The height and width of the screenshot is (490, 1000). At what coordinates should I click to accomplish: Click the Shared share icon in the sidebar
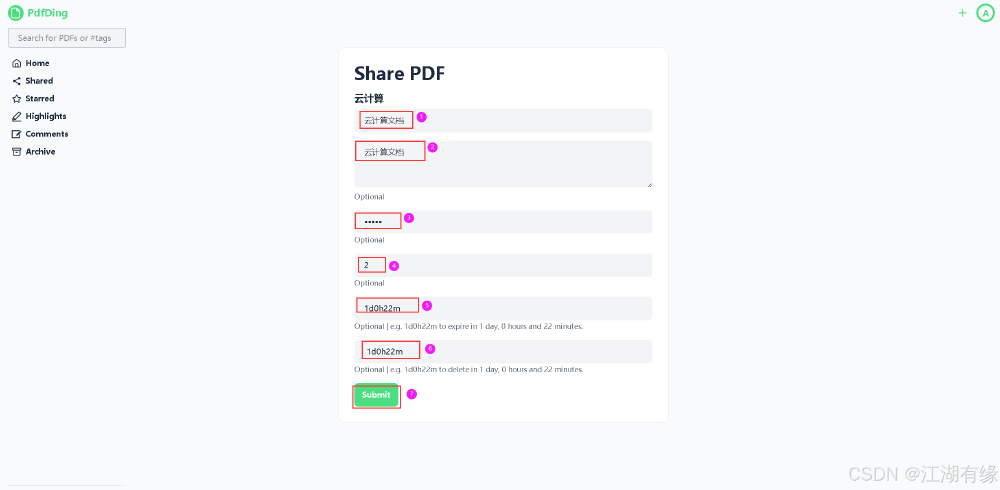click(16, 81)
